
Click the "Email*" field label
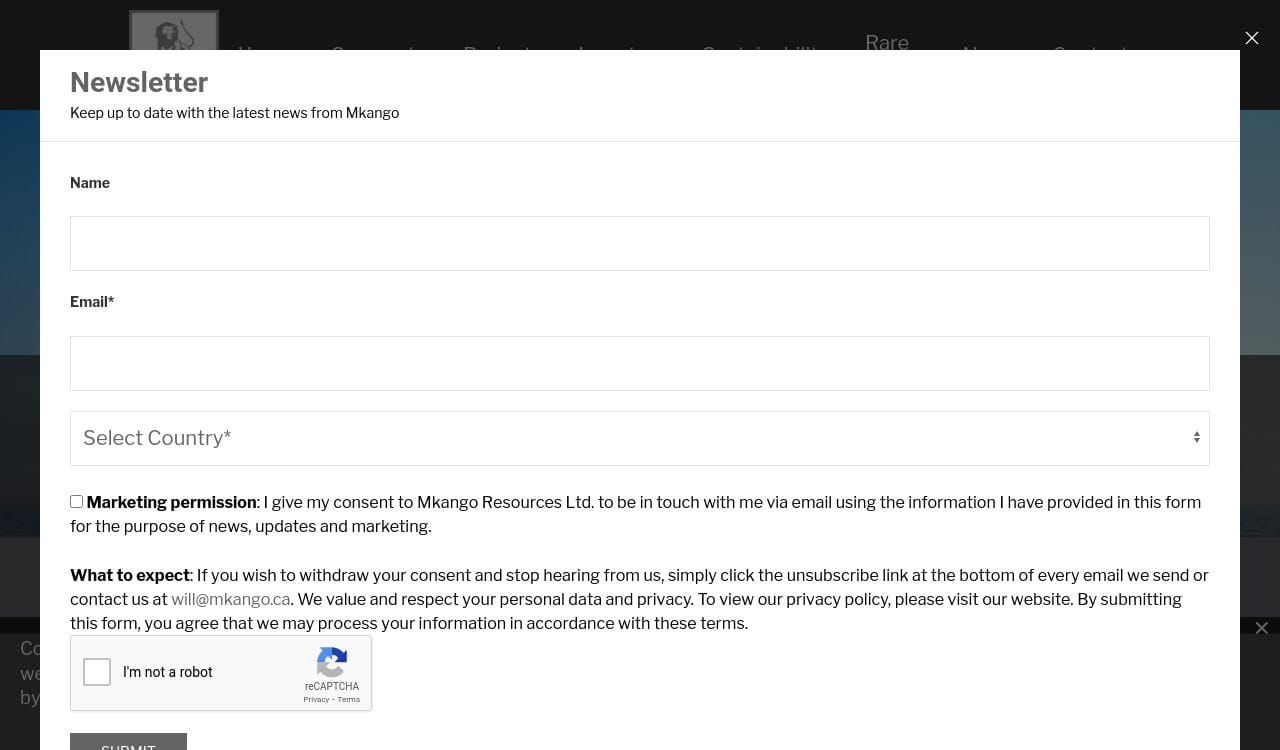tap(92, 302)
